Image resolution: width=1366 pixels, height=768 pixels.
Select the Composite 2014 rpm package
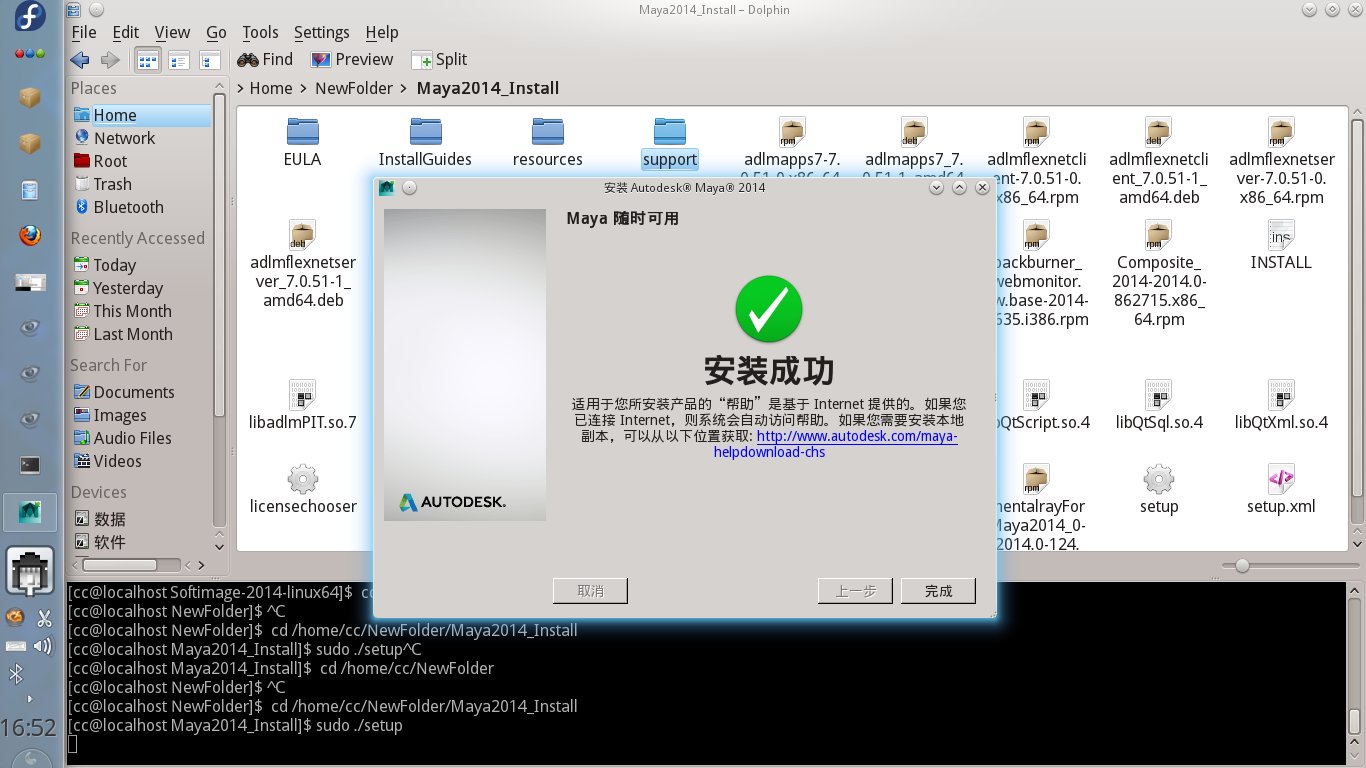pyautogui.click(x=1159, y=273)
